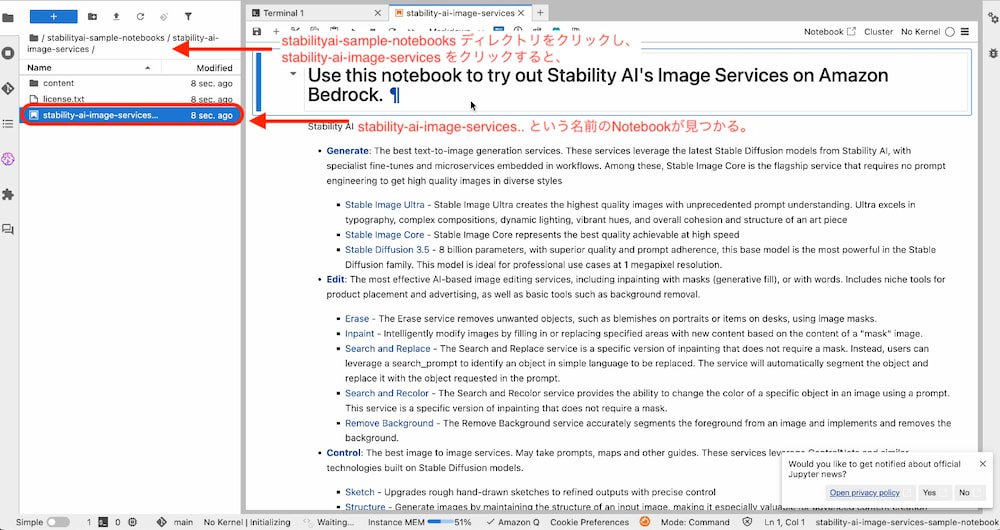
Task: Open the Sketch service link
Action: pyautogui.click(x=360, y=492)
